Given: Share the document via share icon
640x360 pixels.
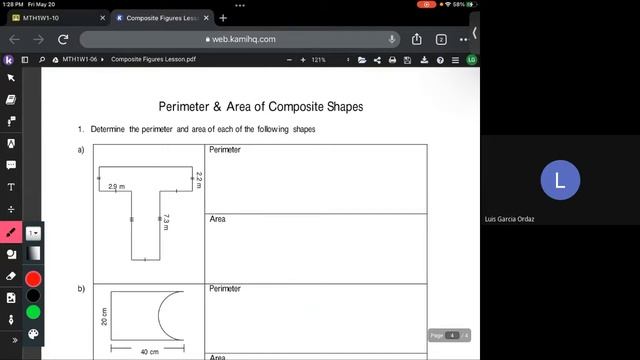Looking at the screenshot, I should coord(377,60).
